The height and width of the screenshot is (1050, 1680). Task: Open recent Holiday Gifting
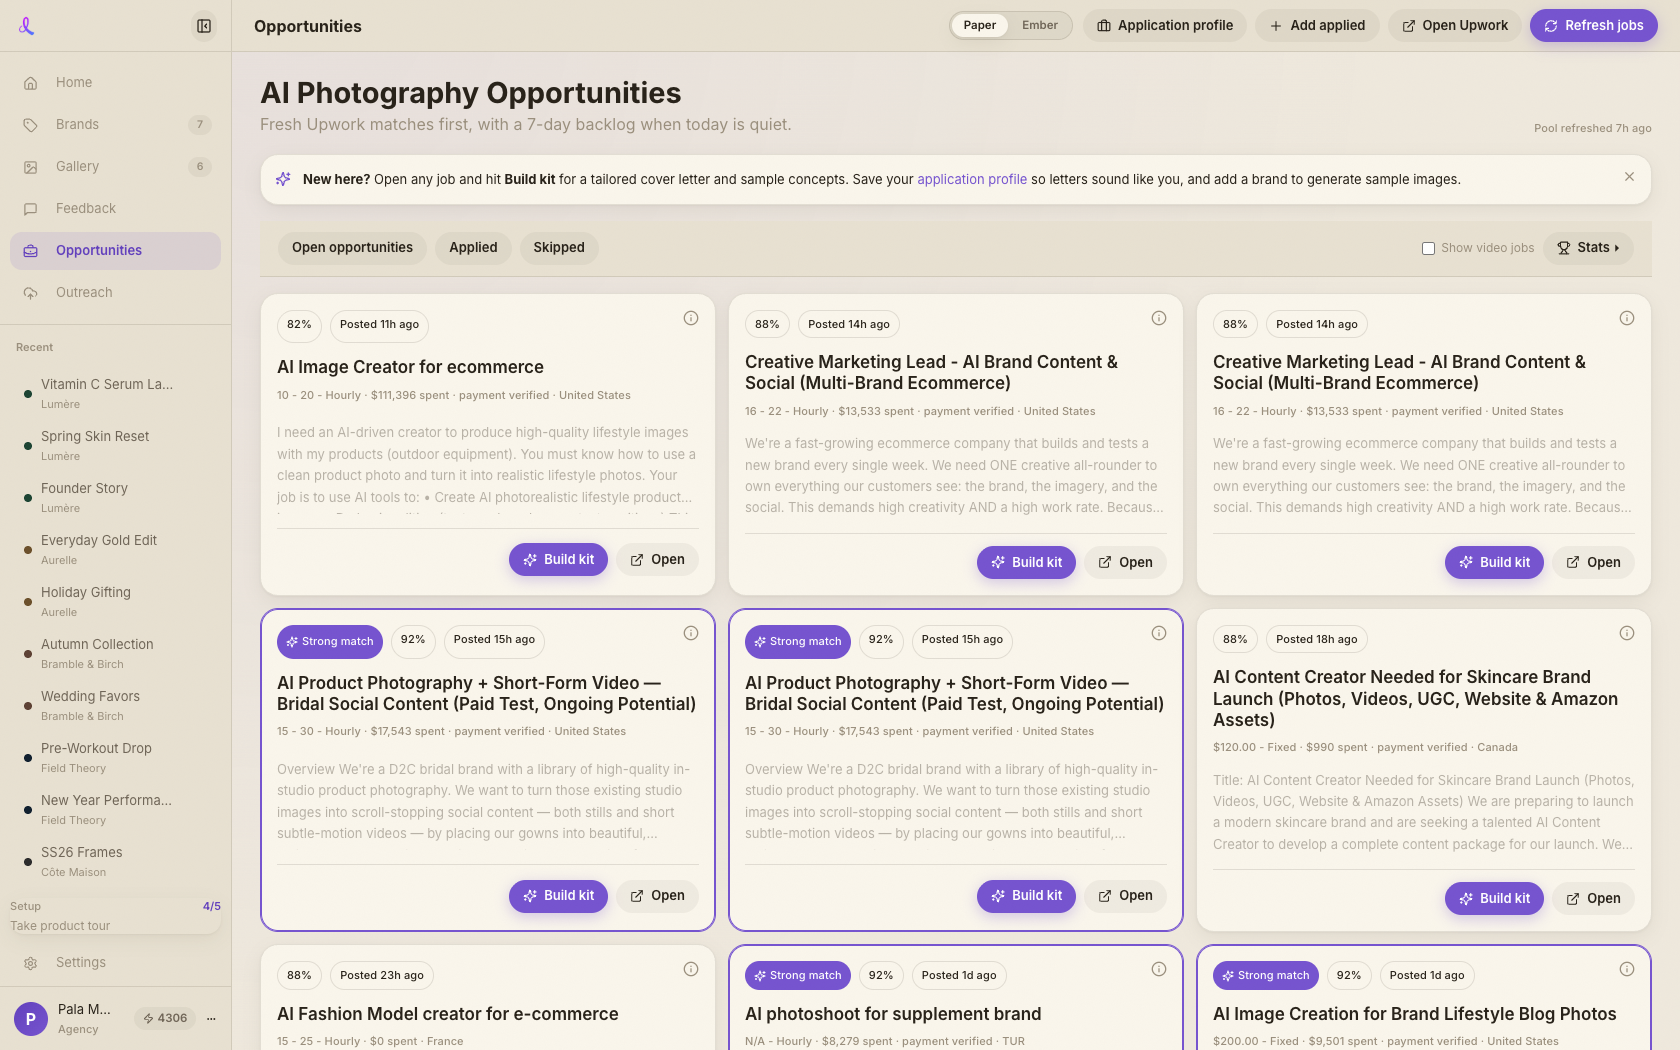pos(115,601)
